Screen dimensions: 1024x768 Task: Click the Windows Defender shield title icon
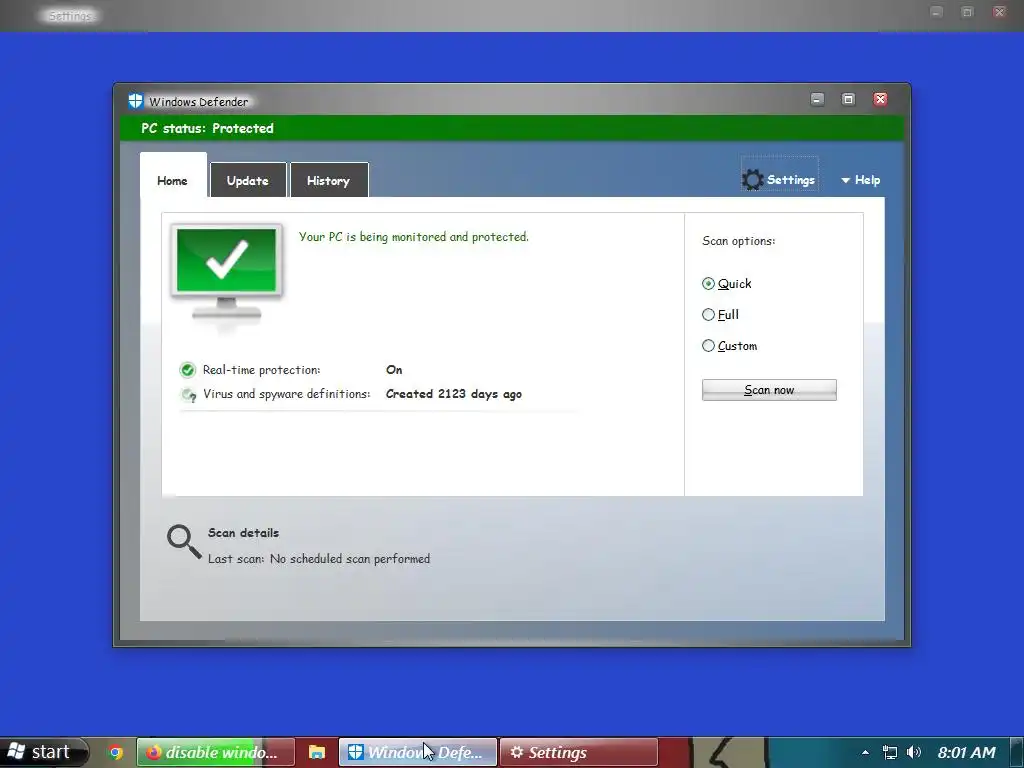(x=135, y=101)
